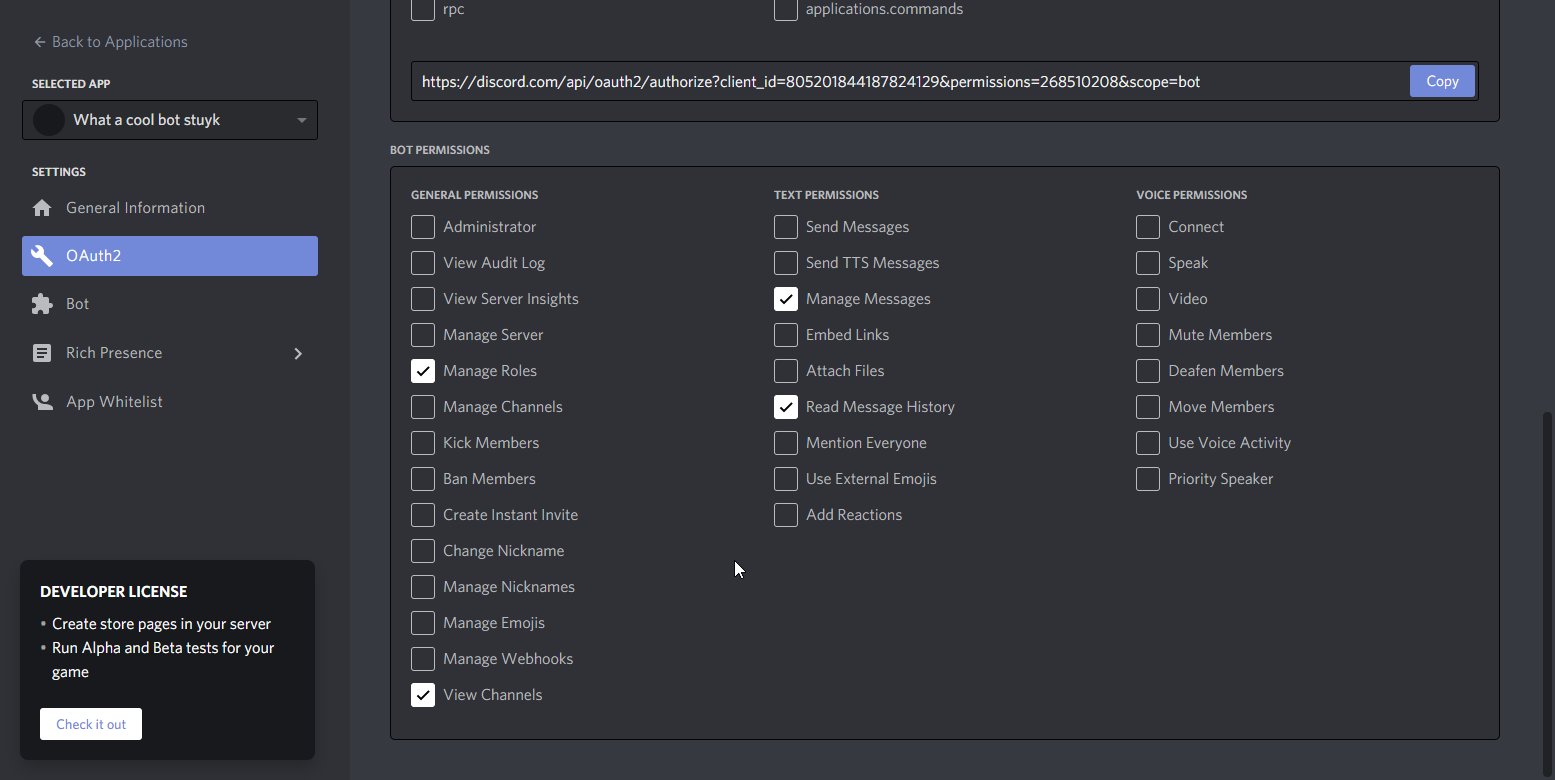The width and height of the screenshot is (1555, 780).
Task: Enable the Connect voice permission
Action: (1148, 227)
